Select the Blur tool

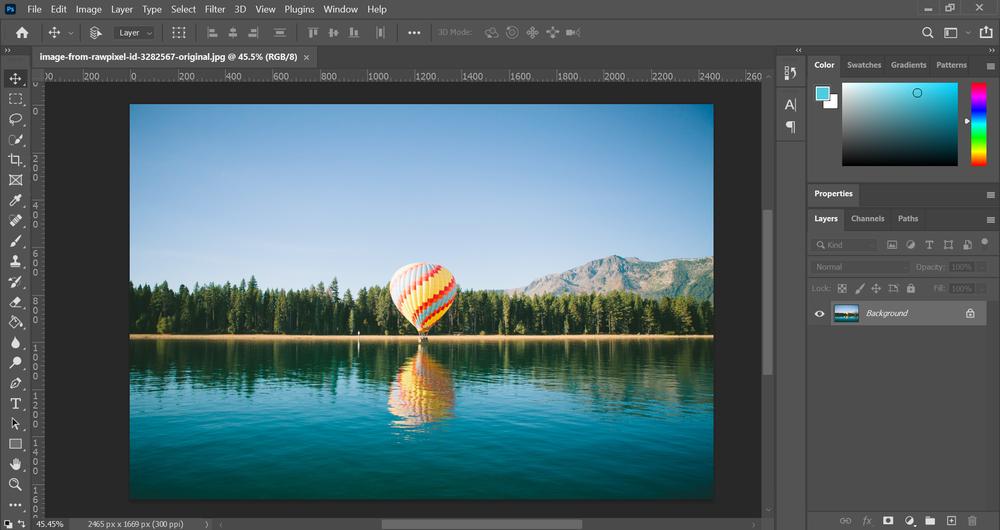[15, 342]
